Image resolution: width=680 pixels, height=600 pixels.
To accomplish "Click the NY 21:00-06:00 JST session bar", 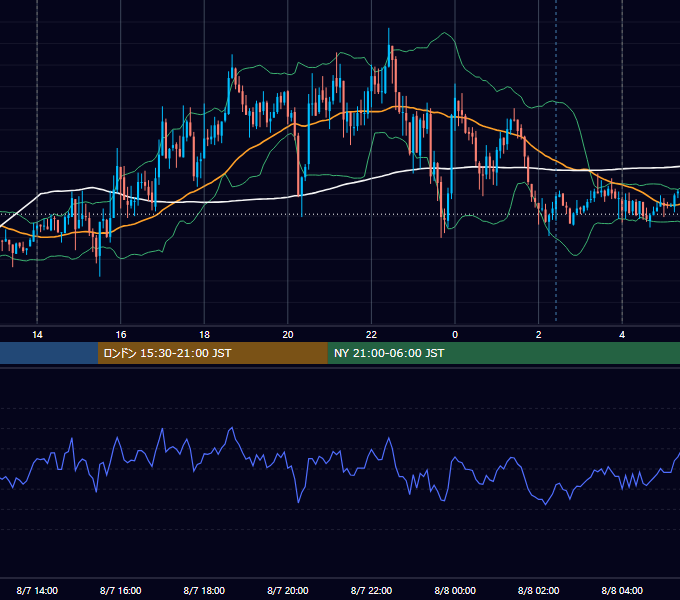I will (x=503, y=353).
